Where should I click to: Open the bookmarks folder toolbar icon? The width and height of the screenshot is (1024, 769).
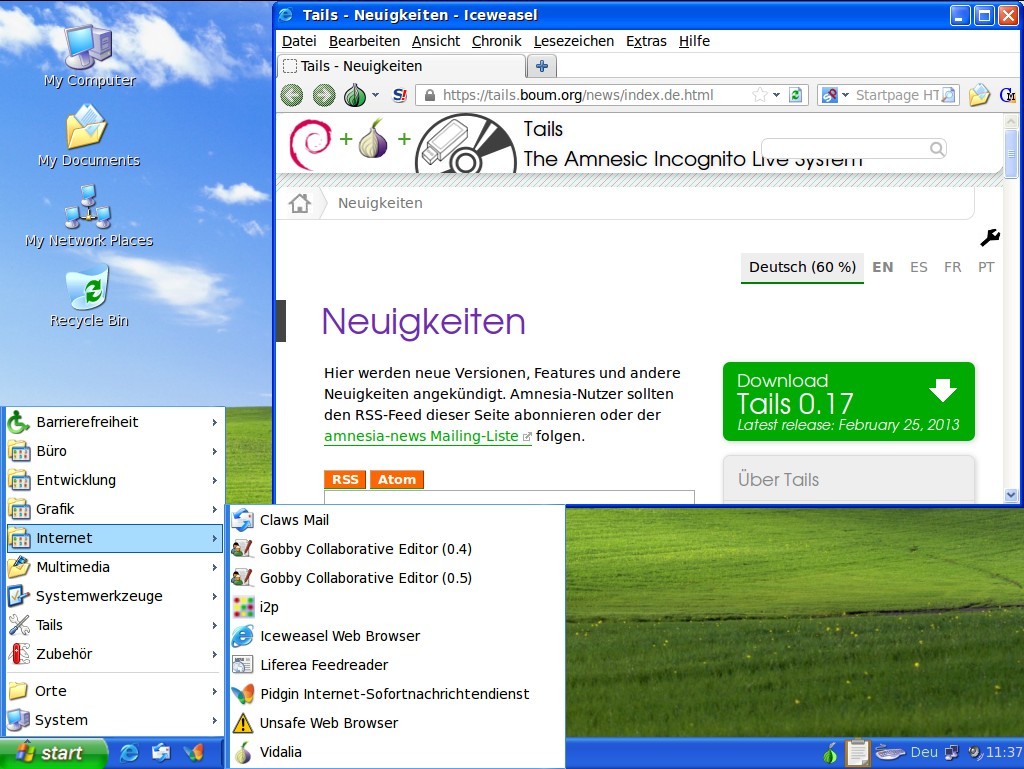pyautogui.click(x=979, y=95)
